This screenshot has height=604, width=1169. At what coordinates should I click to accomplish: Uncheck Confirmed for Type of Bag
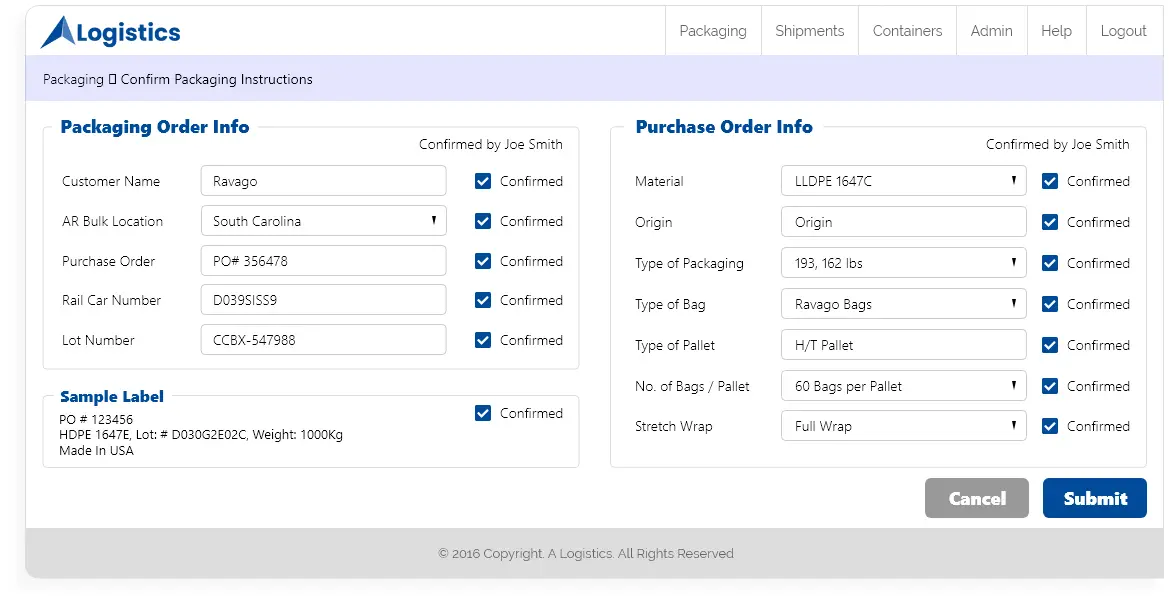(x=1050, y=304)
